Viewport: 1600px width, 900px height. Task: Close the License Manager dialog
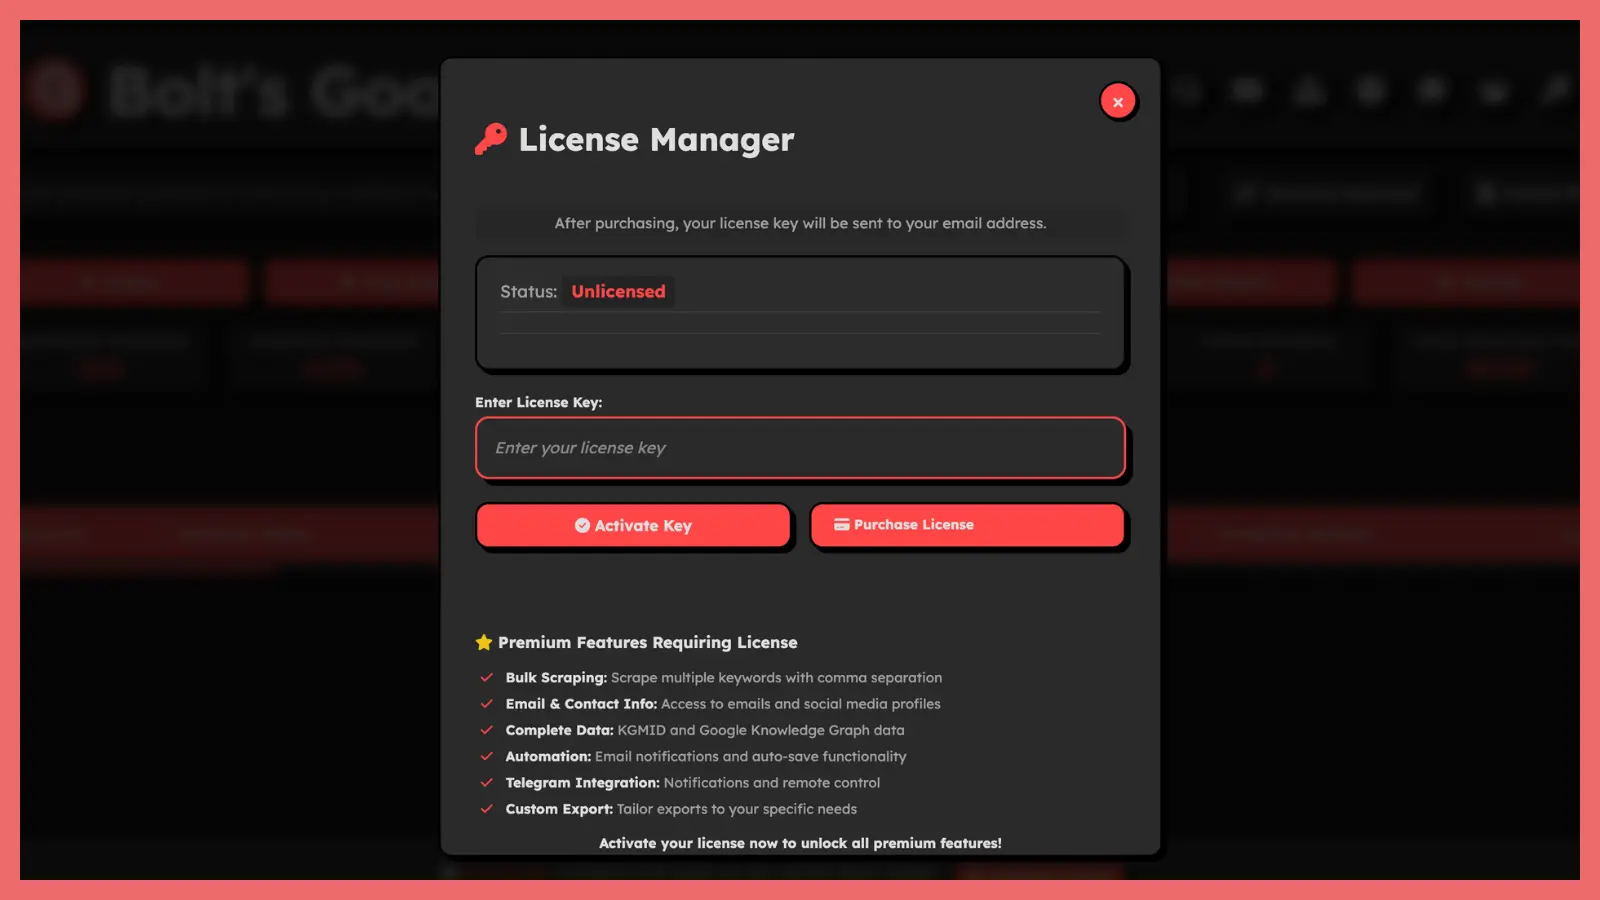click(1118, 102)
